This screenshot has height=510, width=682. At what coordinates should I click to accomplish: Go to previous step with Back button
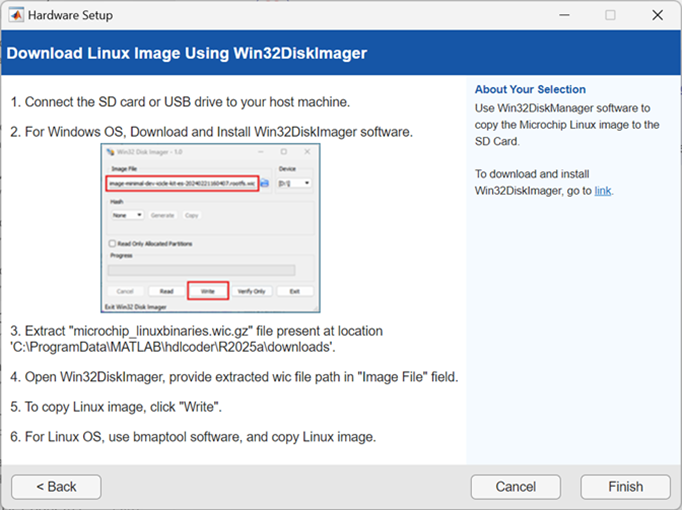coord(56,487)
